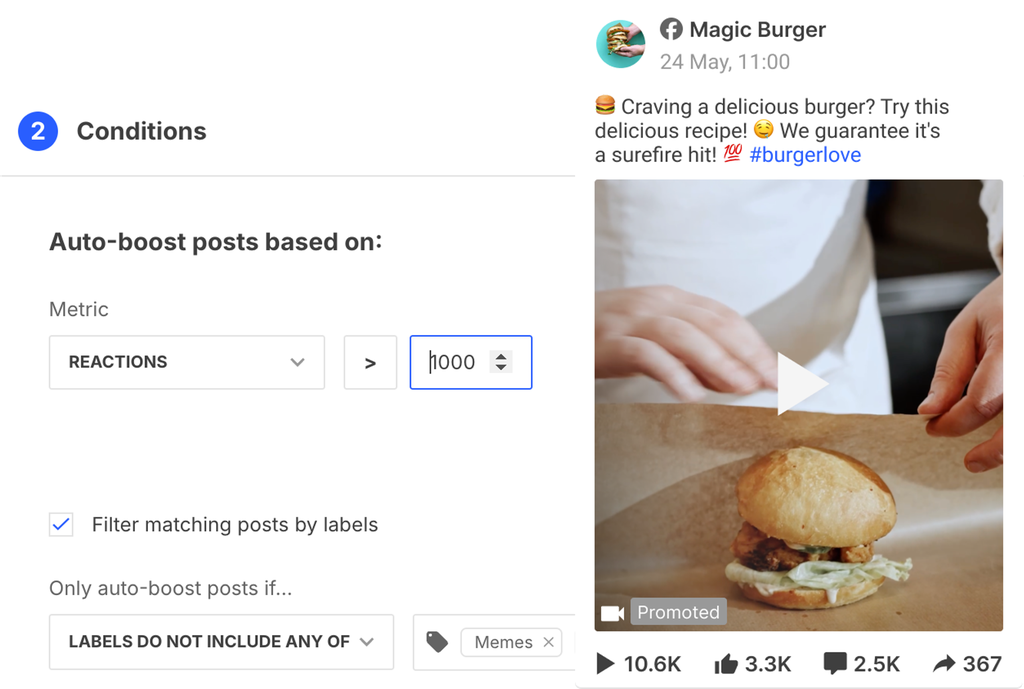The height and width of the screenshot is (689, 1024).
Task: Open the greater-than operator selector
Action: pos(370,362)
